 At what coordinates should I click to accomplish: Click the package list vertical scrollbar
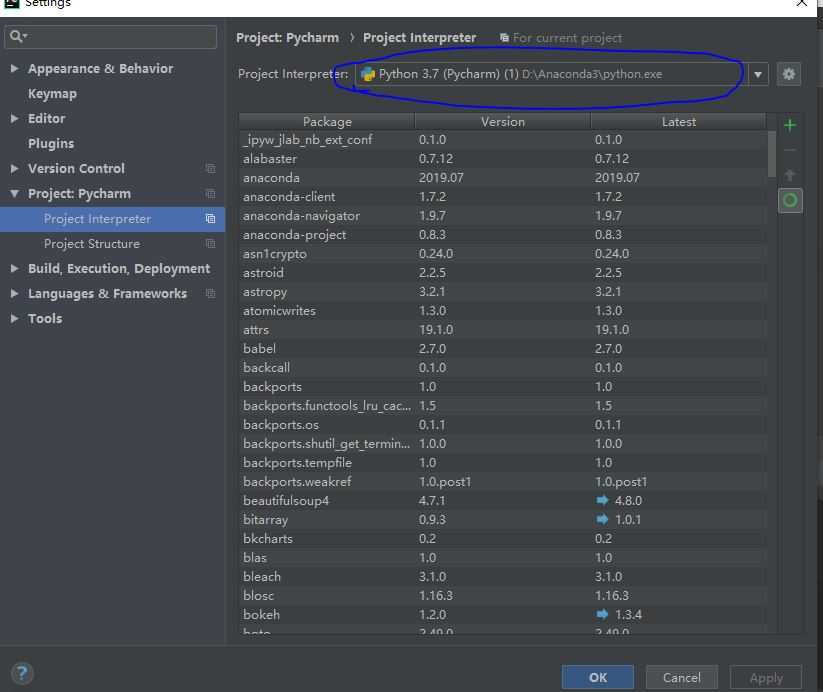(771, 154)
